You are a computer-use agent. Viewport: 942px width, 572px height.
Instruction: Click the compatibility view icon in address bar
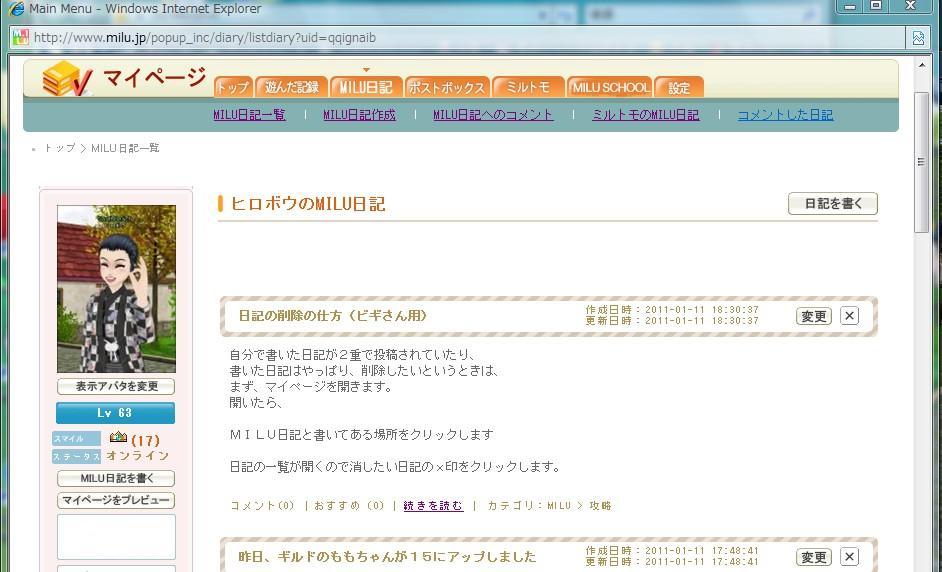coord(917,38)
